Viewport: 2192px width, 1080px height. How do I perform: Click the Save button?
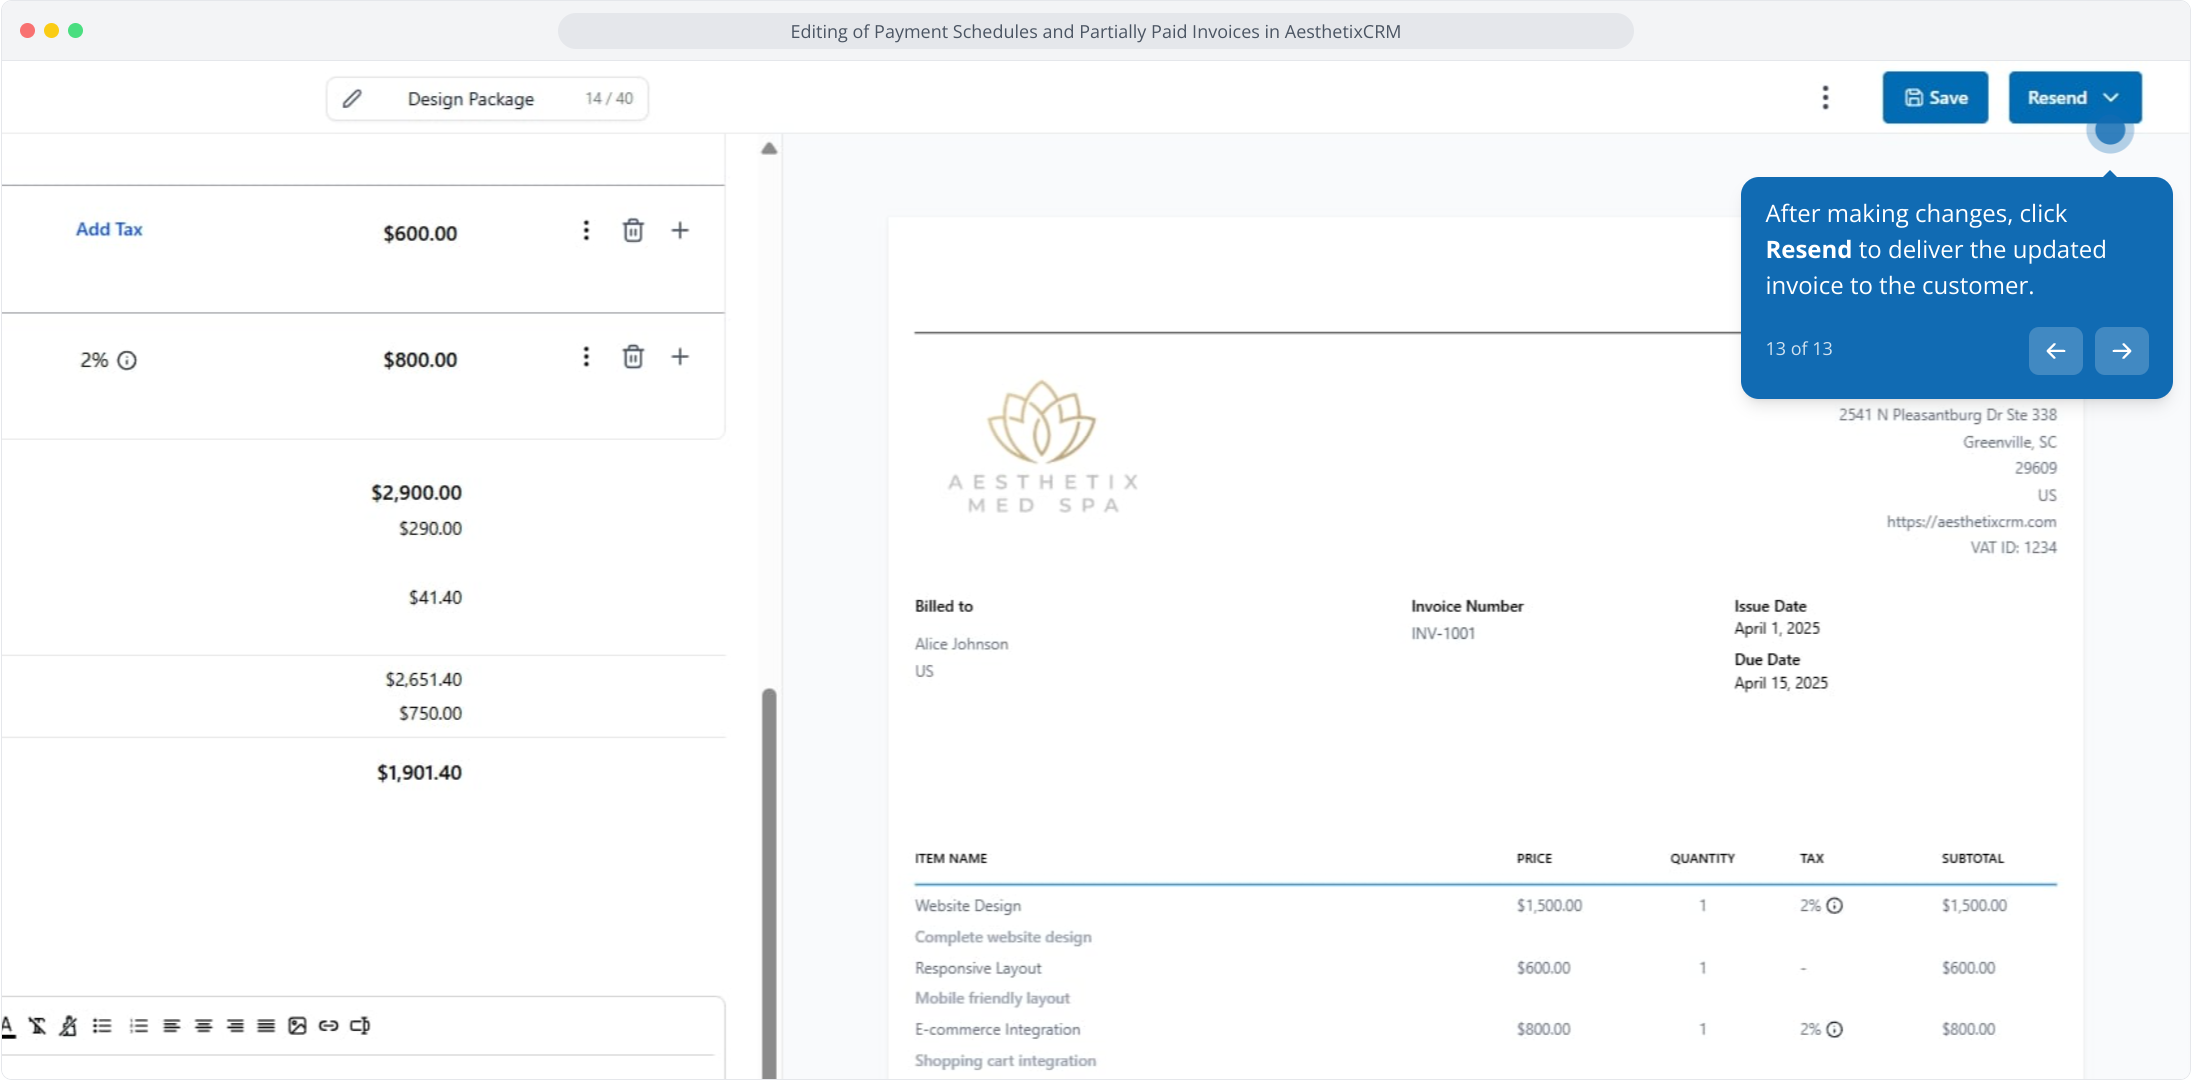[1935, 98]
